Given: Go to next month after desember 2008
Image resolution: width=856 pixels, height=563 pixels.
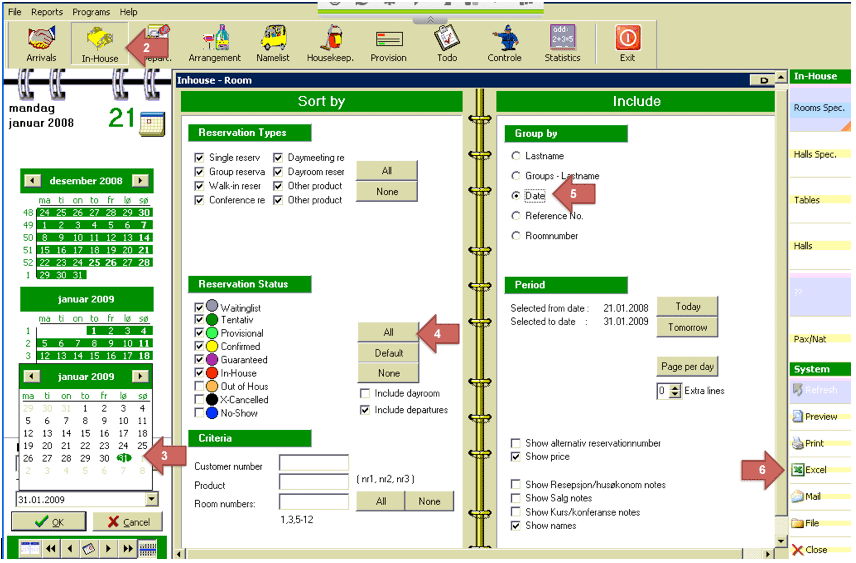Looking at the screenshot, I should [140, 181].
